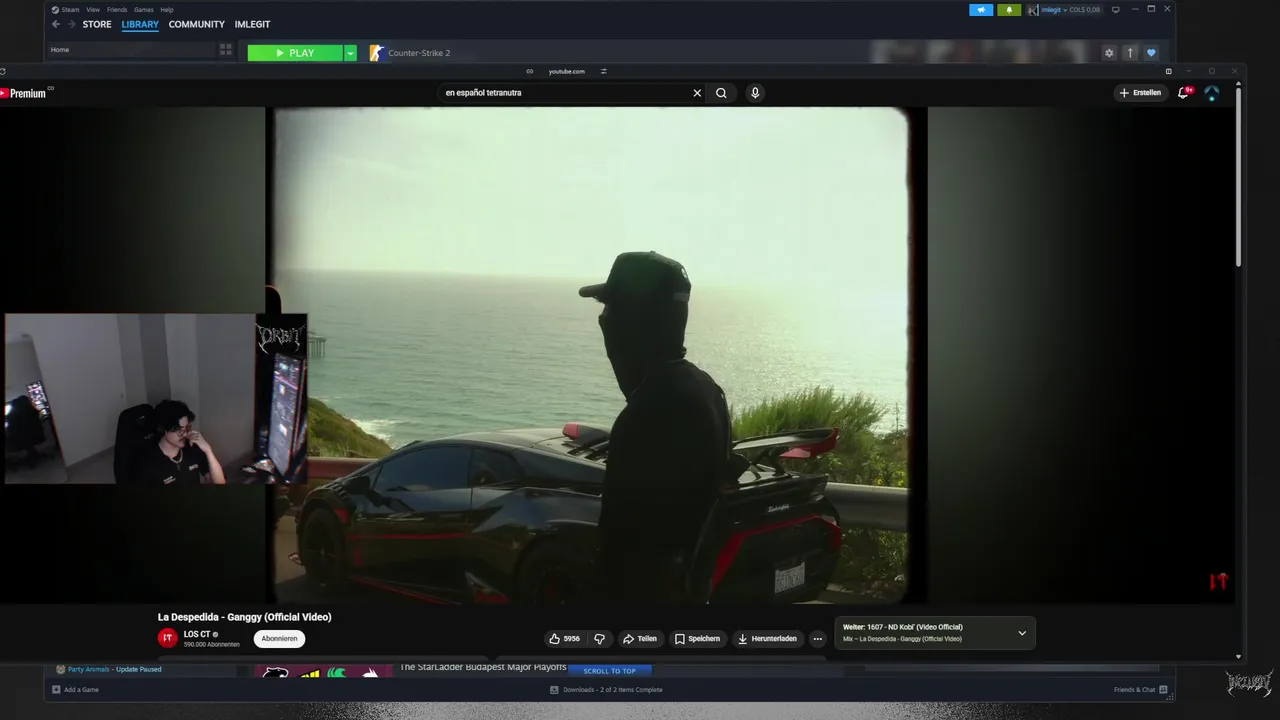Click the Erstellen create button

[1140, 93]
